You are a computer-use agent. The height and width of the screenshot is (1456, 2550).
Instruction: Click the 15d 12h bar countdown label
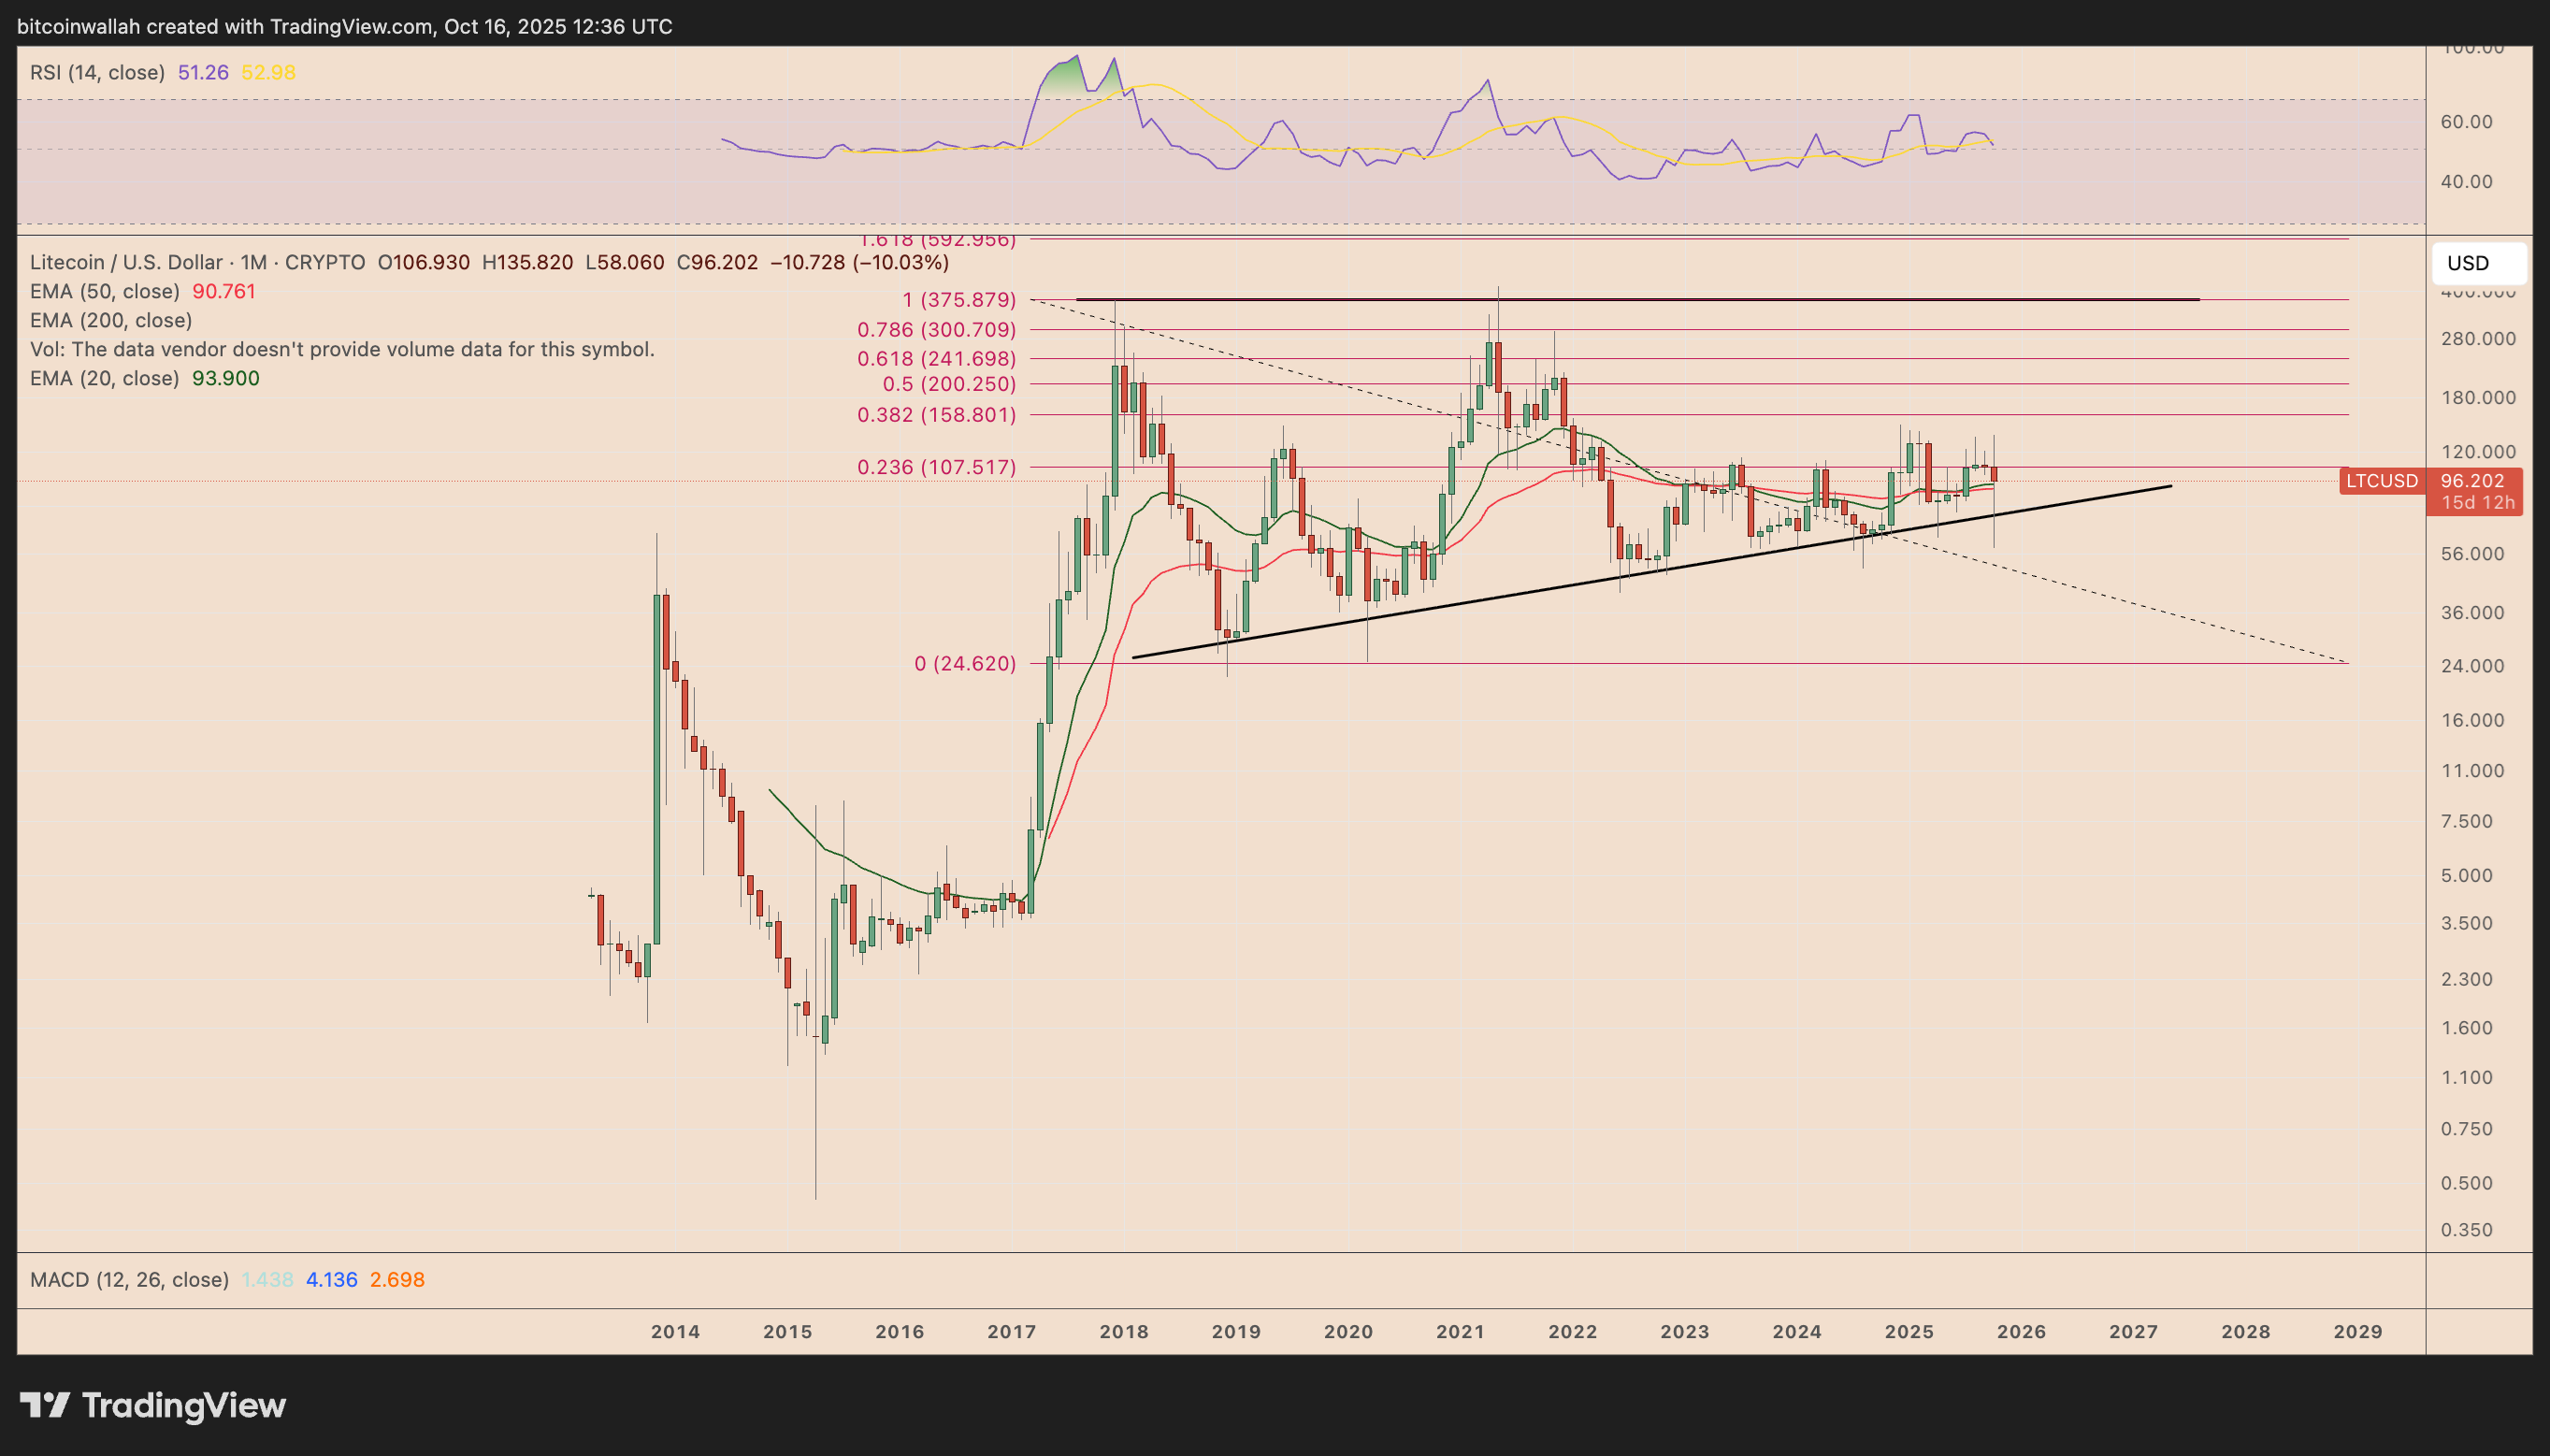pos(2477,503)
